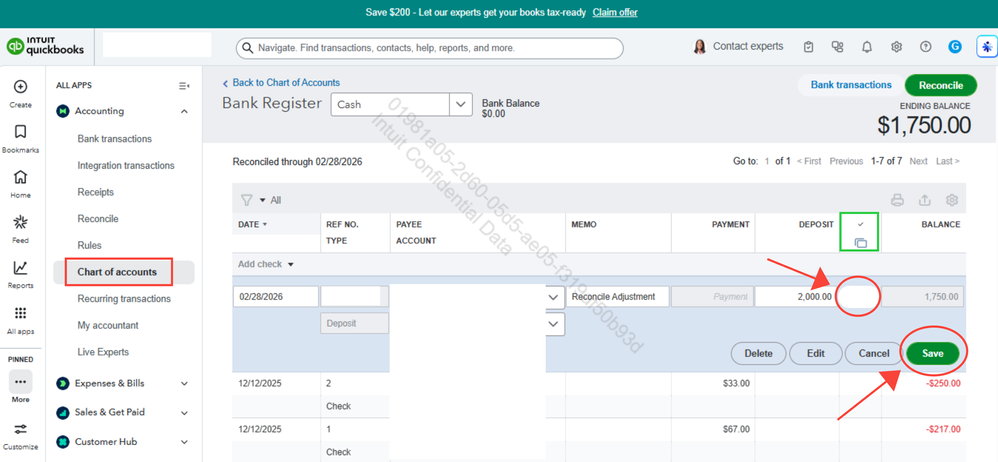
Task: Click in the Navigate search box
Action: coord(430,48)
